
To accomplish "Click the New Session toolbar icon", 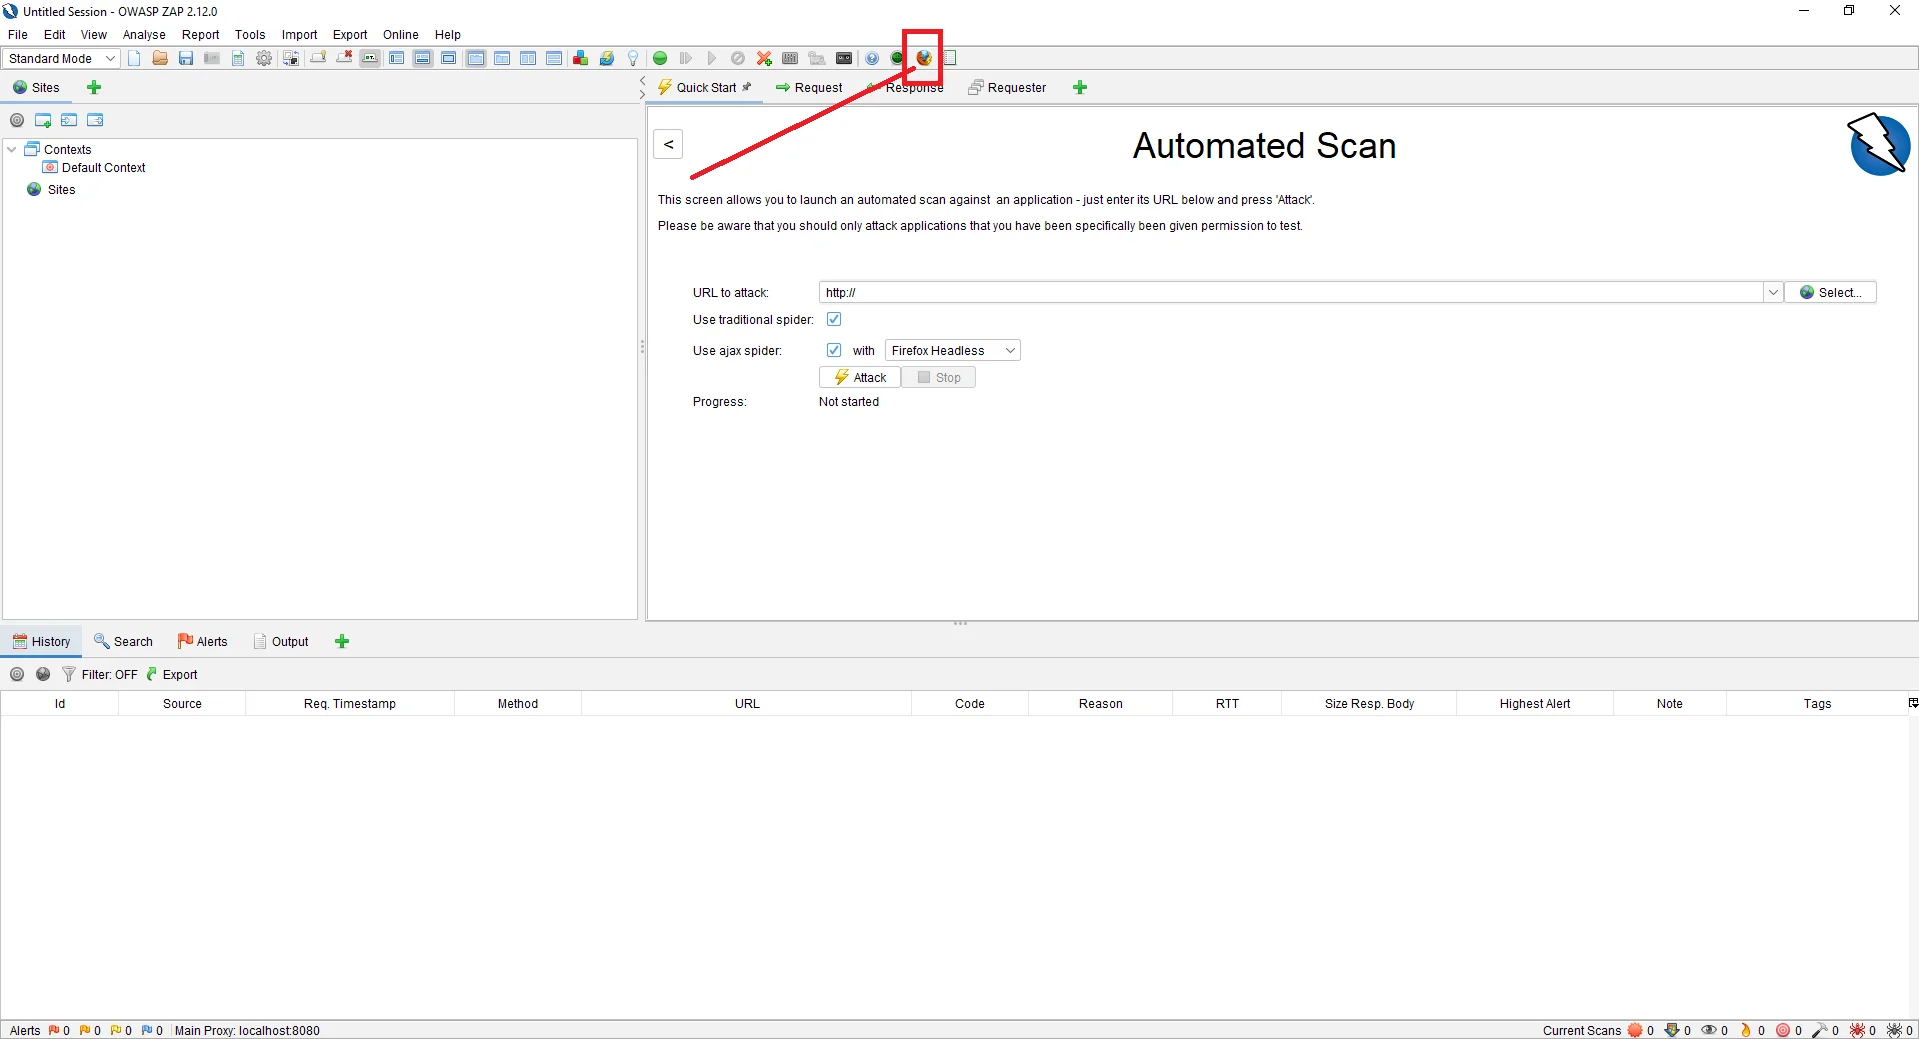I will pos(134,58).
